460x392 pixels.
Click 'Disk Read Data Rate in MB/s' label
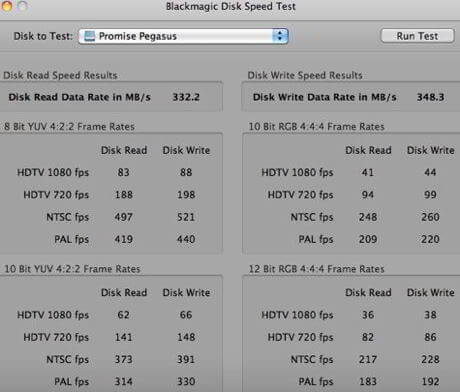80,97
